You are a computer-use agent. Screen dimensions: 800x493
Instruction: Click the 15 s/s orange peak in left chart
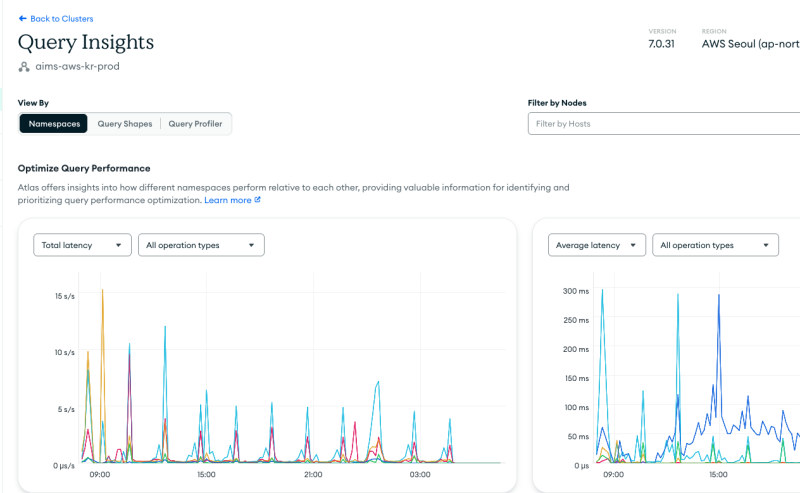pos(102,292)
